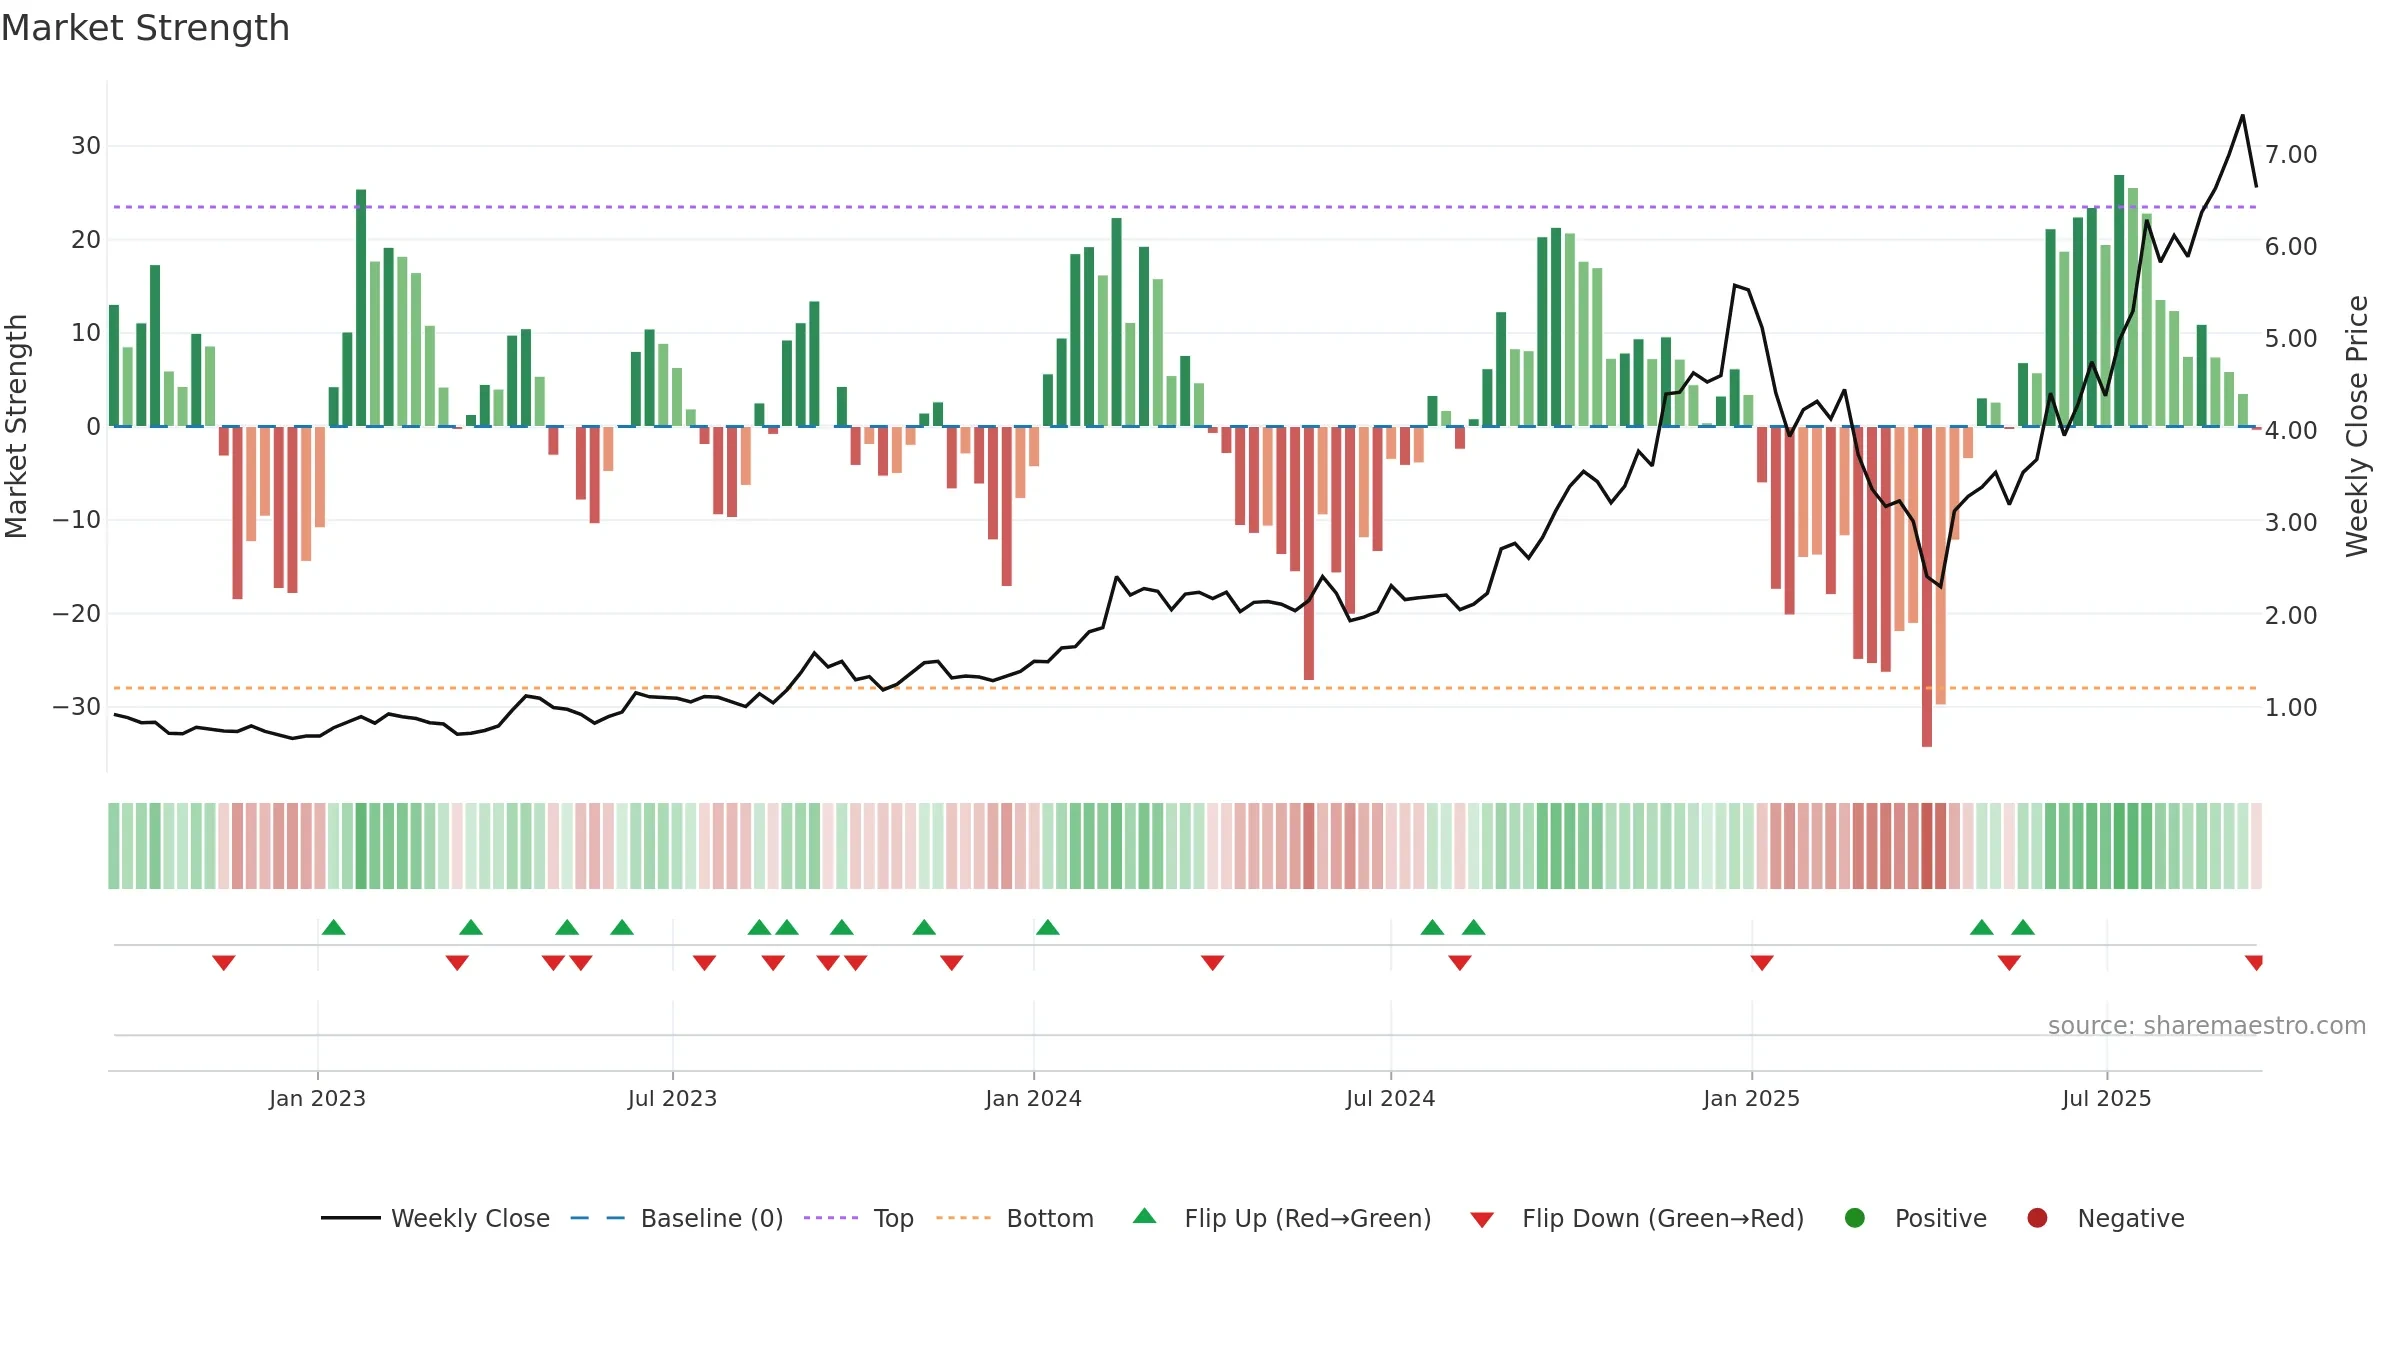
Task: Click the purple dotted Top threshold line
Action: click(x=1185, y=207)
